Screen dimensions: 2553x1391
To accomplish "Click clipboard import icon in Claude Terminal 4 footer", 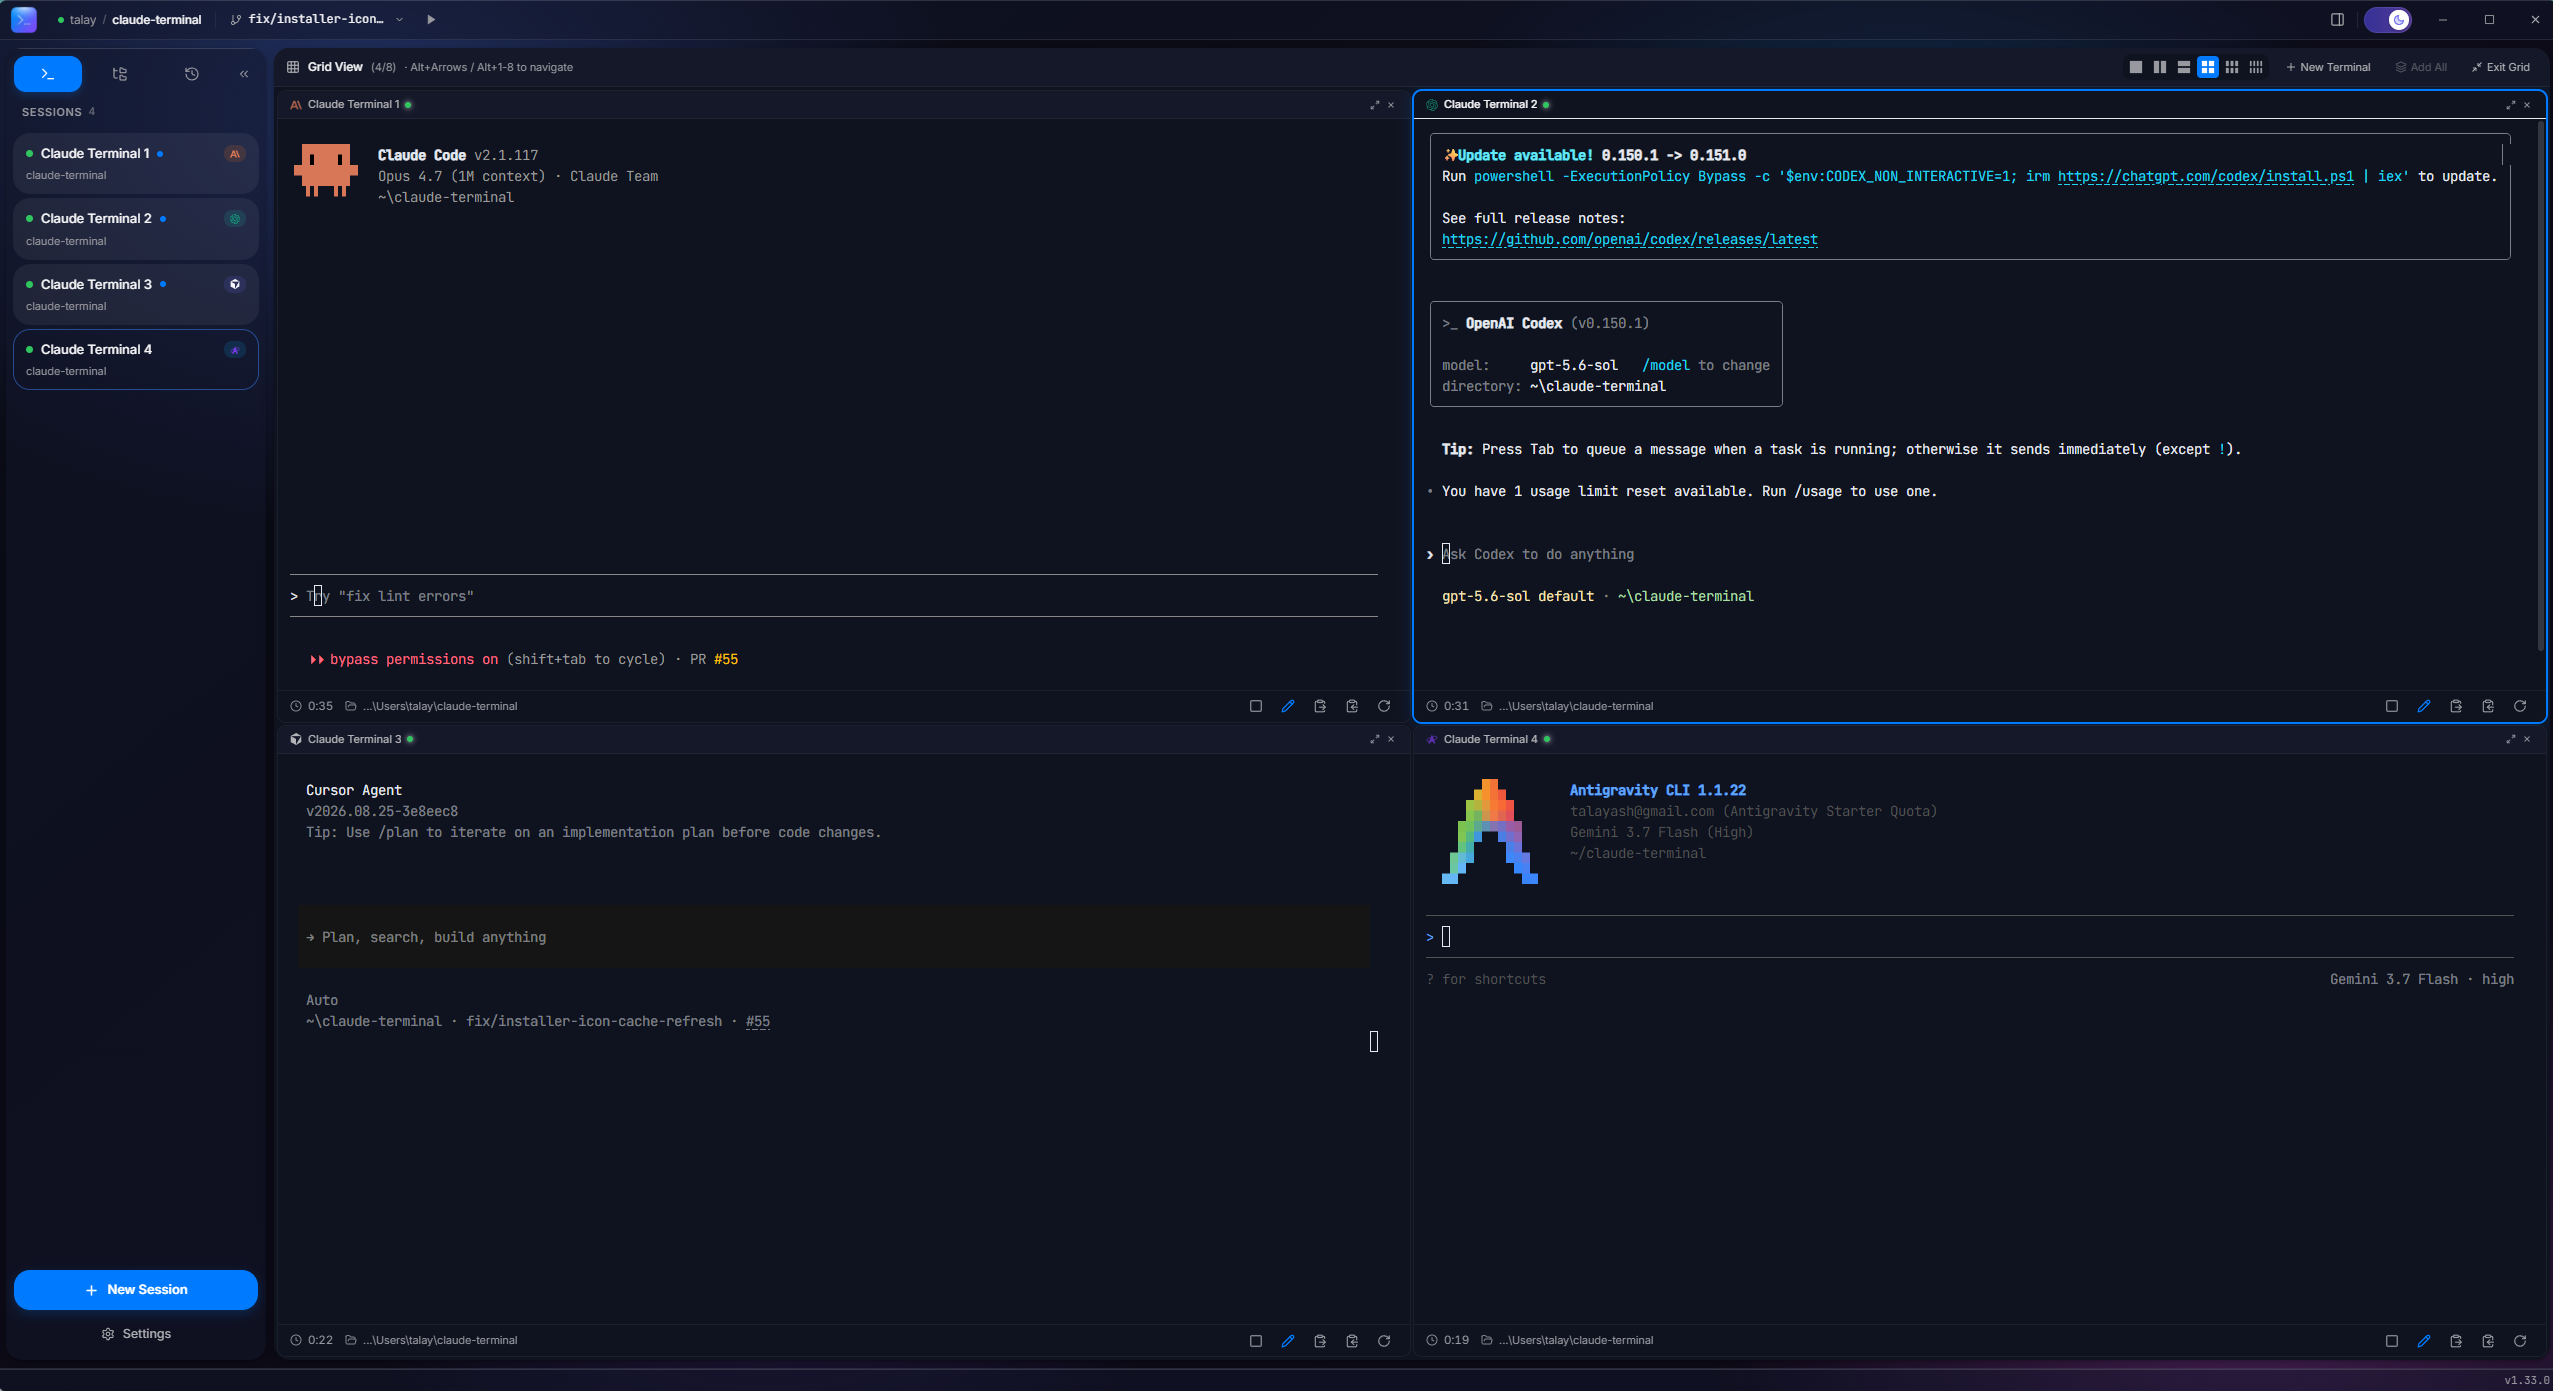I will [x=2488, y=1341].
